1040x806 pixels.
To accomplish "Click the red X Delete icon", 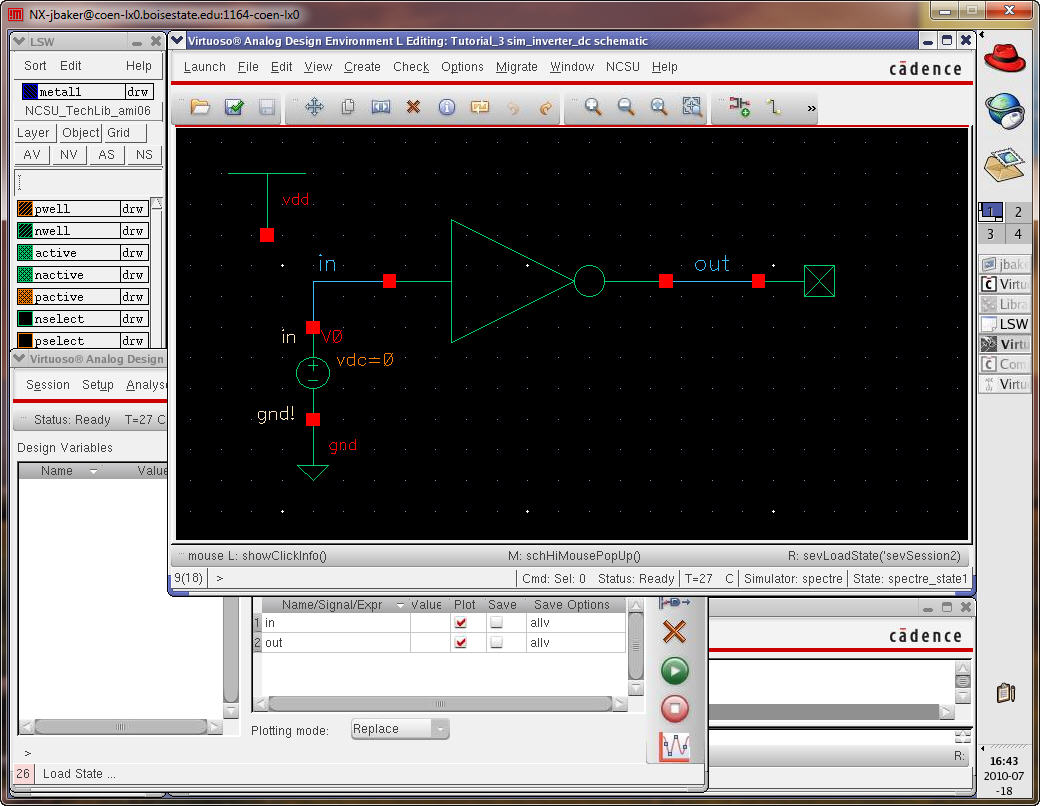I will point(413,107).
